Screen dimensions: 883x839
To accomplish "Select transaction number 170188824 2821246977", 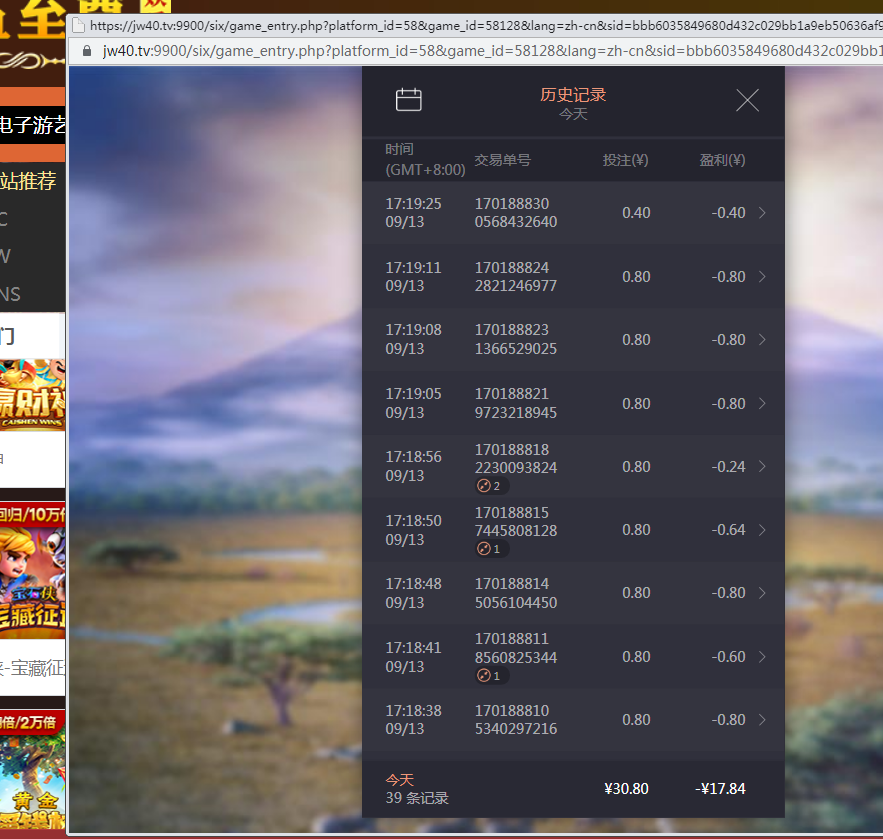I will pos(516,276).
